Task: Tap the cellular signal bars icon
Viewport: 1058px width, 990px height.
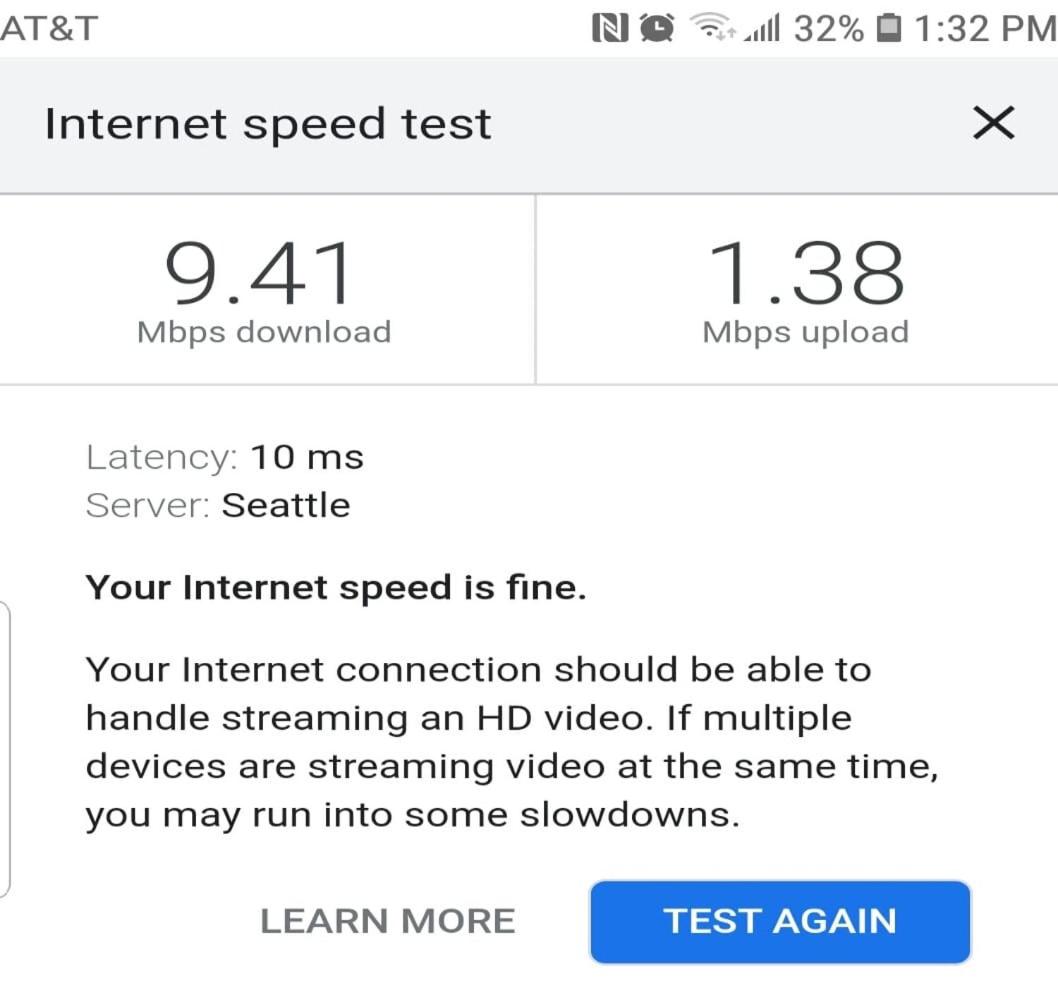Action: 764,30
